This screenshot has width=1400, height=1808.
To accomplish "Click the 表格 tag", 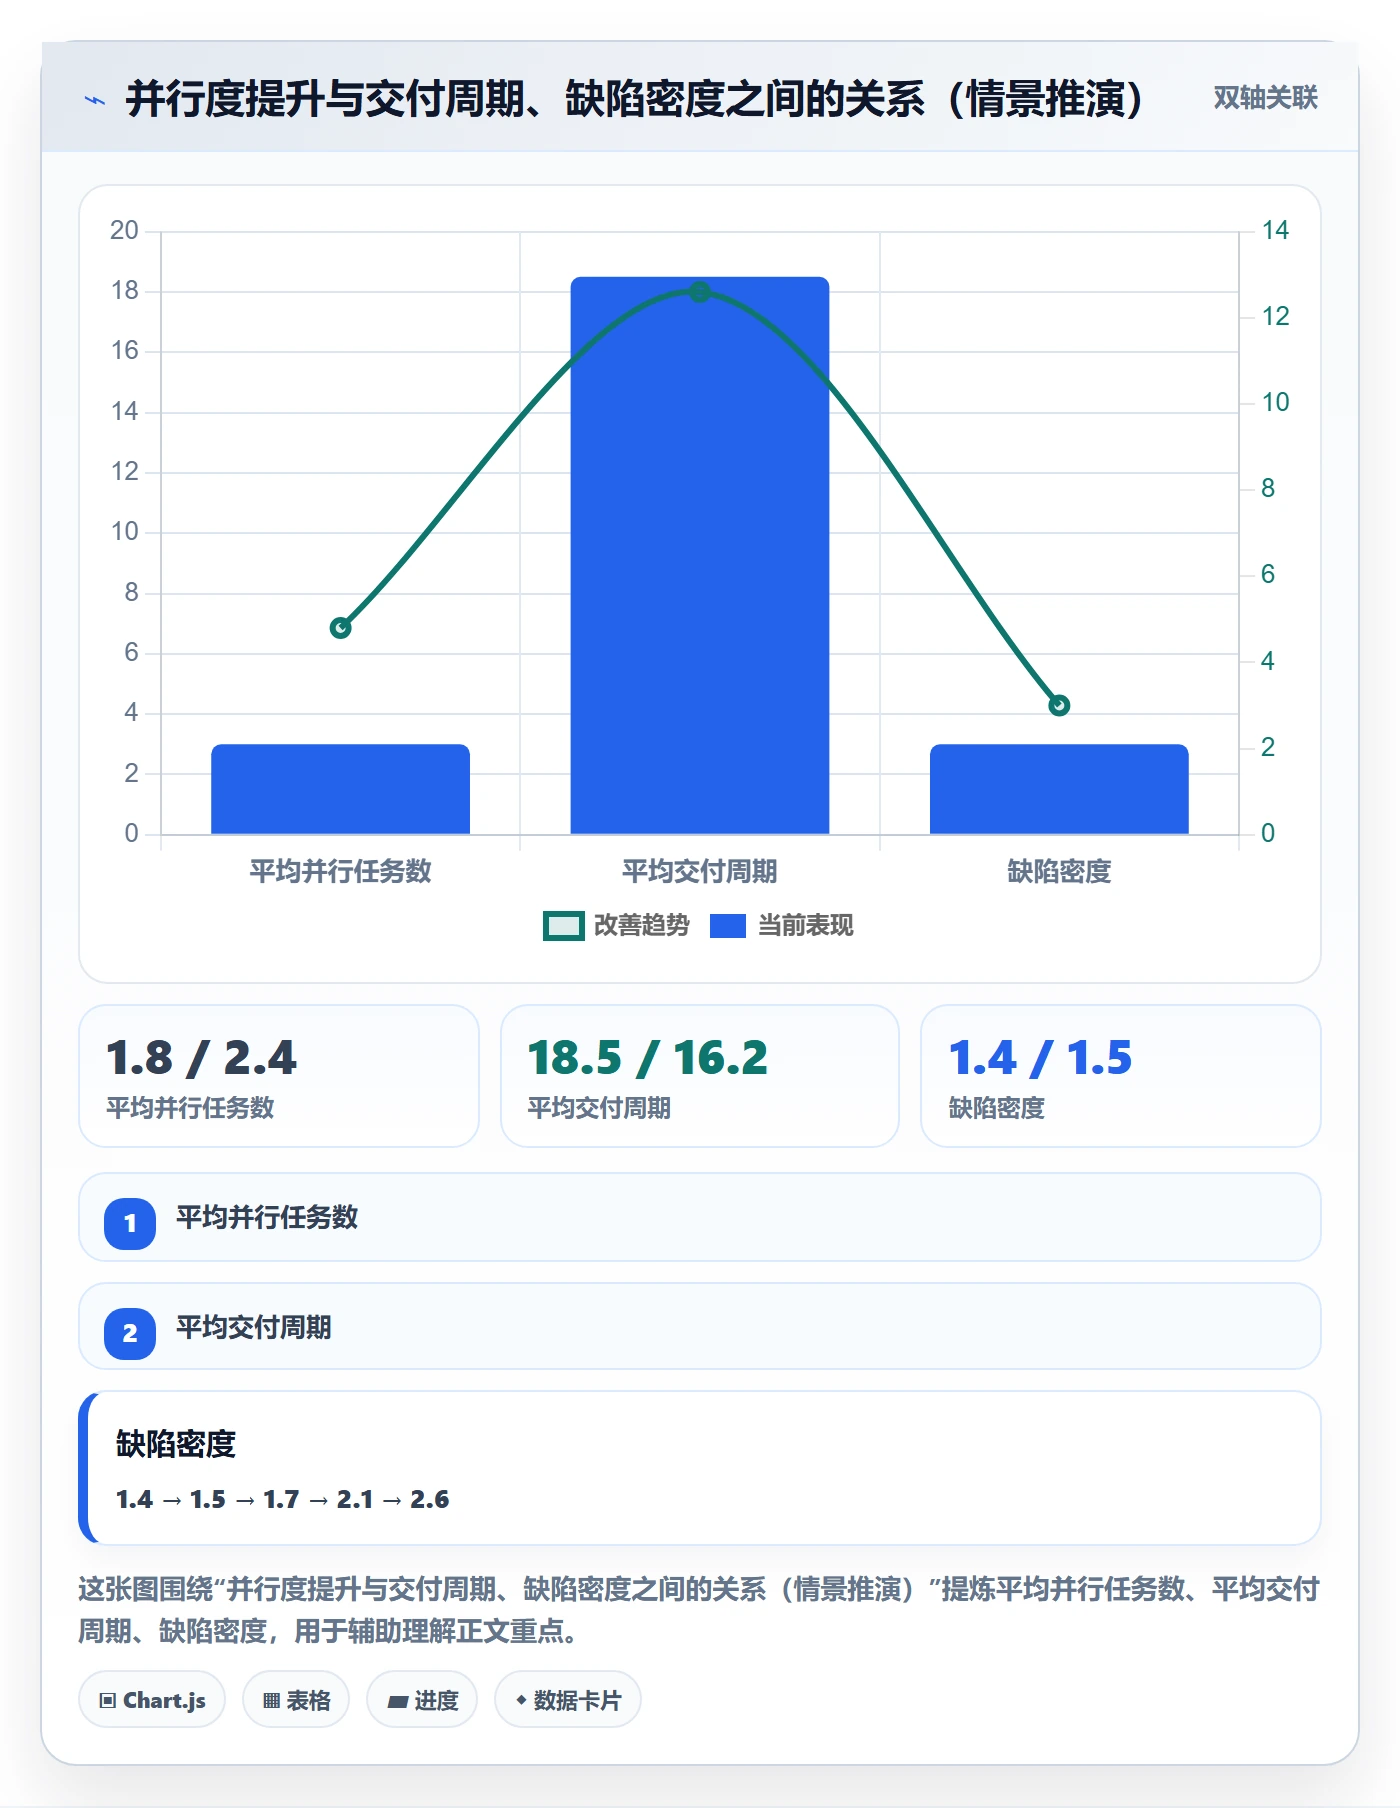I will [x=296, y=1700].
